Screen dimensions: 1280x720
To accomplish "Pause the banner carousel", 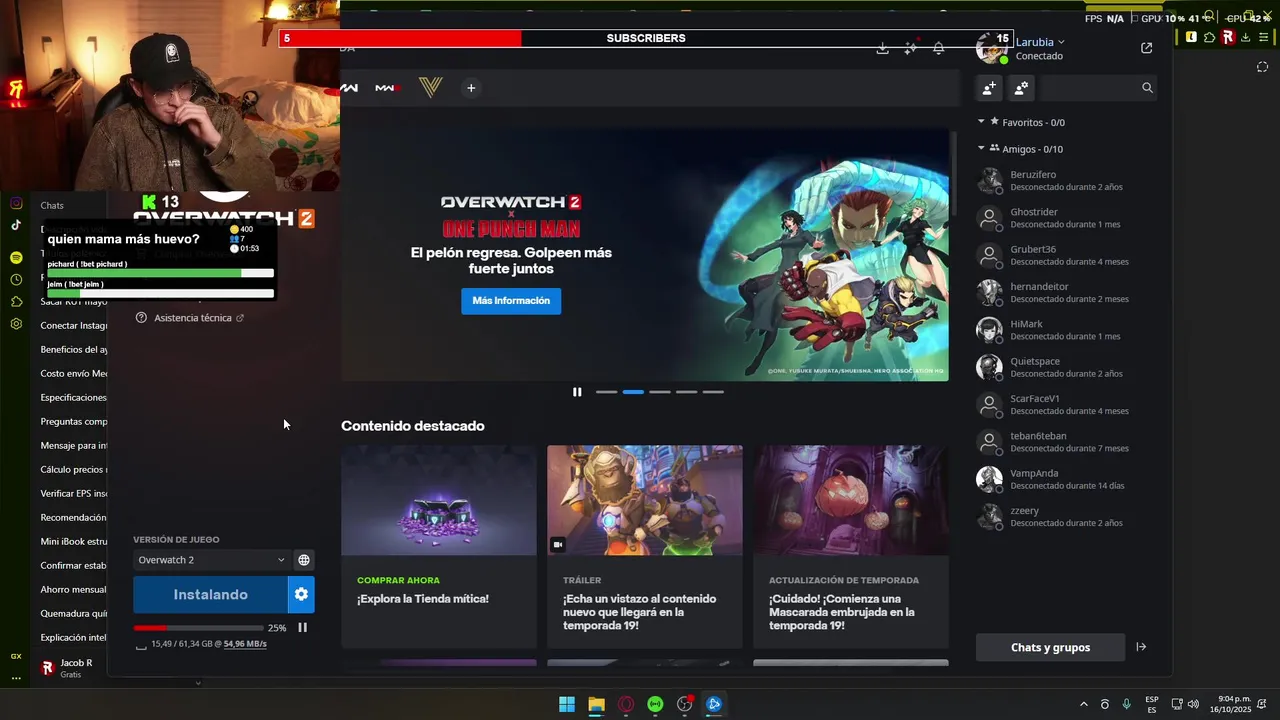I will click(577, 392).
